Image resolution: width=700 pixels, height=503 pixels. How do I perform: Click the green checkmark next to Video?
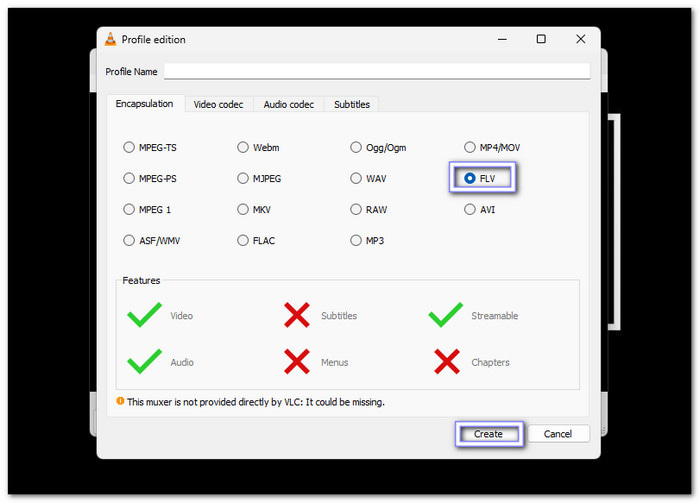pos(144,315)
